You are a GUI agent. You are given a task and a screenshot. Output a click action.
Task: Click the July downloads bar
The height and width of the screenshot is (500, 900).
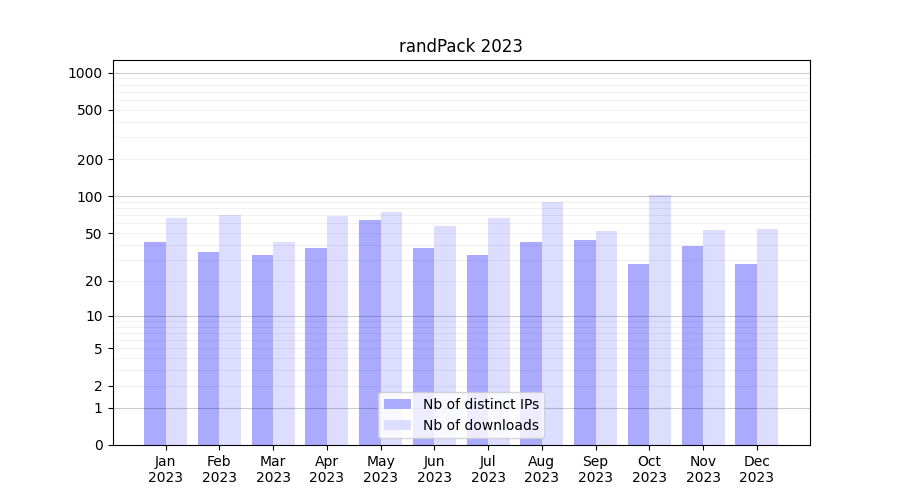(x=499, y=331)
